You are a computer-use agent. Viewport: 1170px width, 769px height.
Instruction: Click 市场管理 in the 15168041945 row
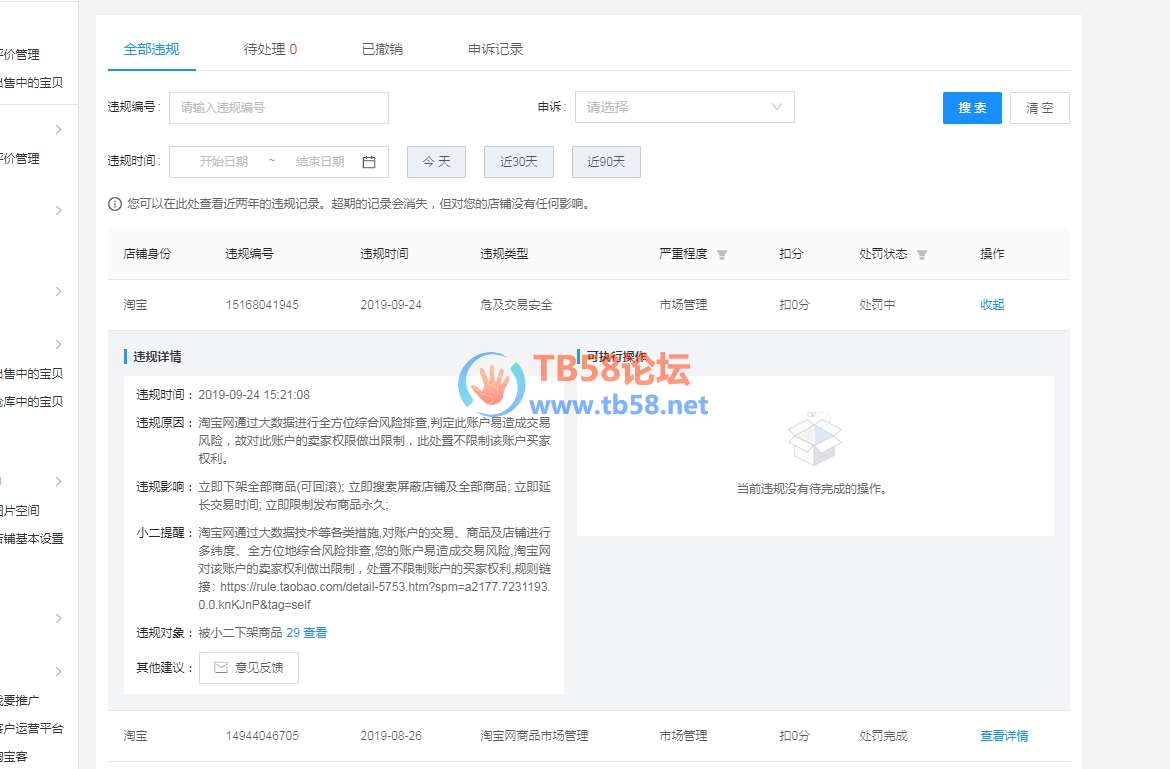point(683,304)
